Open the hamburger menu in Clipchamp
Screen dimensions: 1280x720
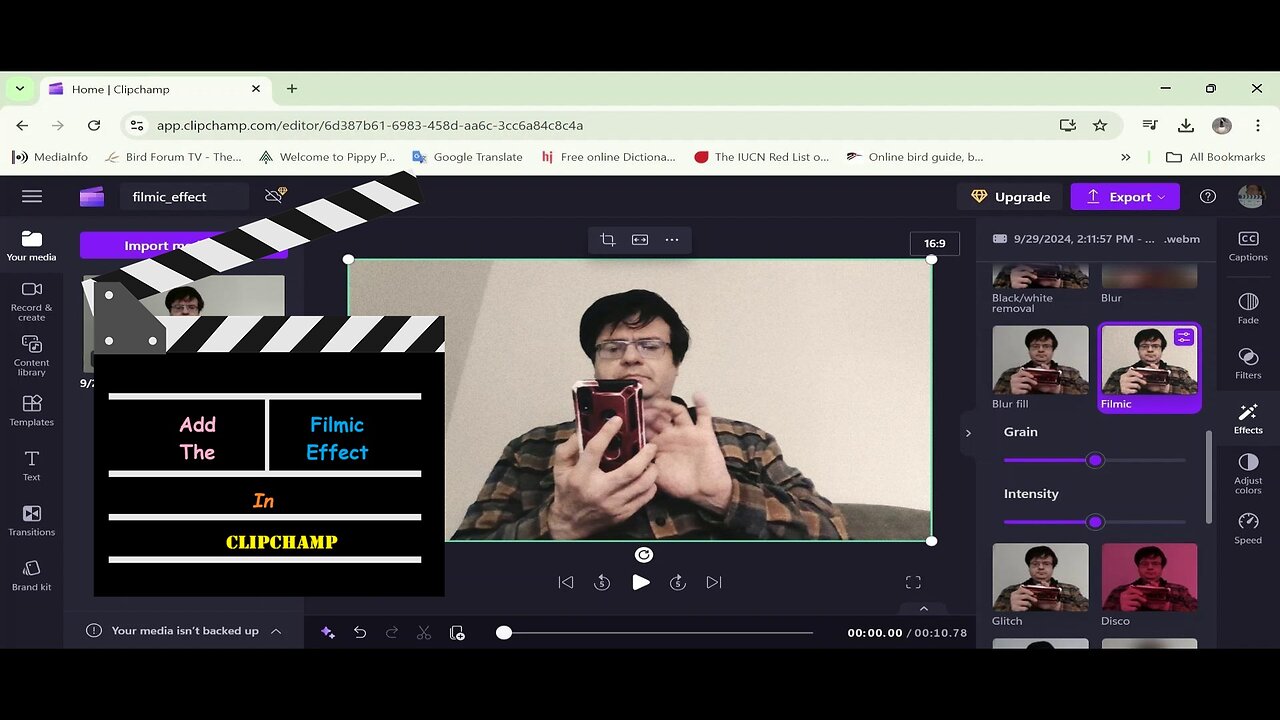click(x=32, y=197)
